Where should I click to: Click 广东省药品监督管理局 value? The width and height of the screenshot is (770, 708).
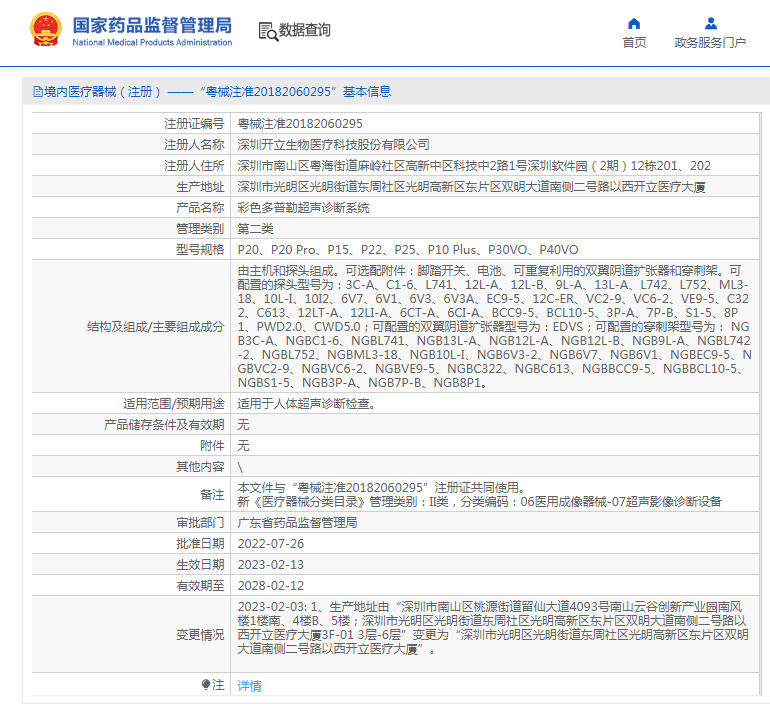pyautogui.click(x=298, y=523)
